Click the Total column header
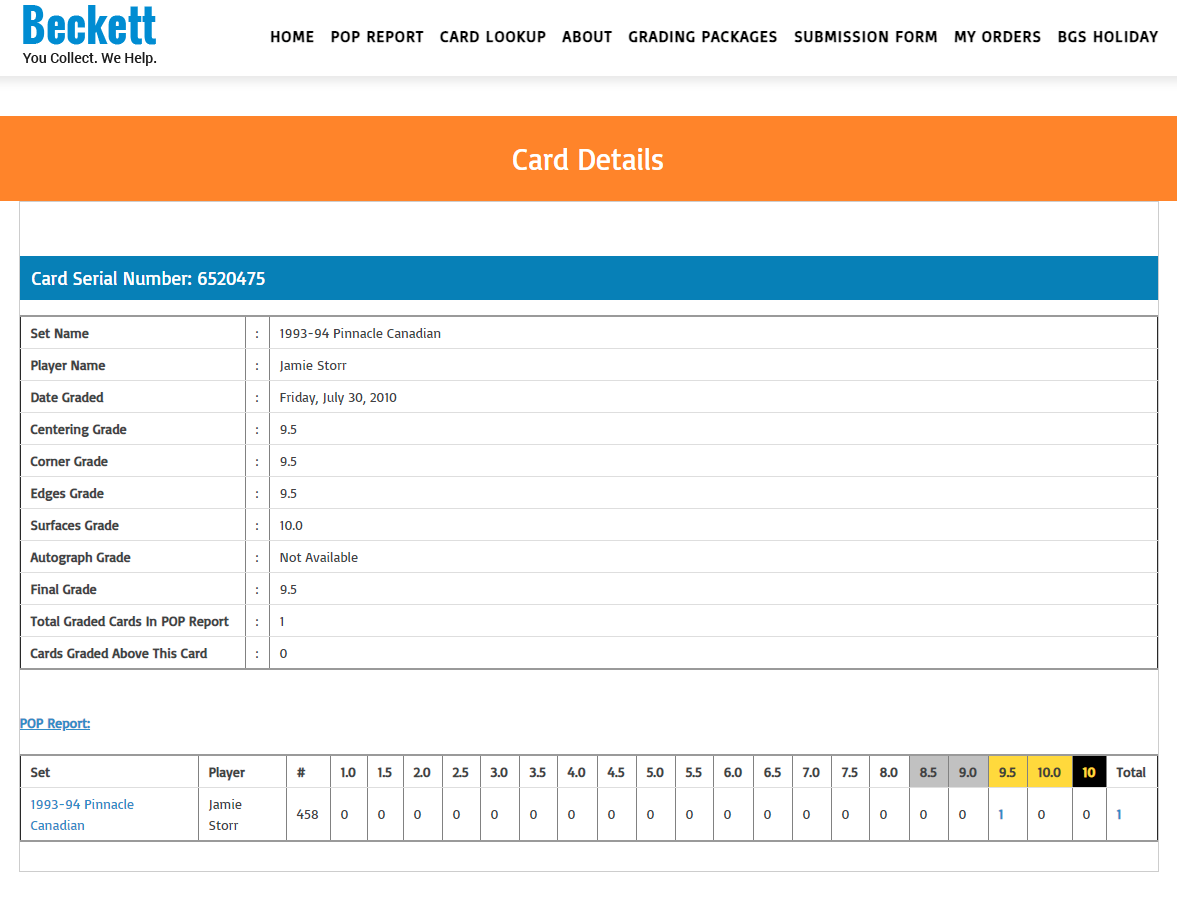The width and height of the screenshot is (1177, 900). coord(1130,772)
